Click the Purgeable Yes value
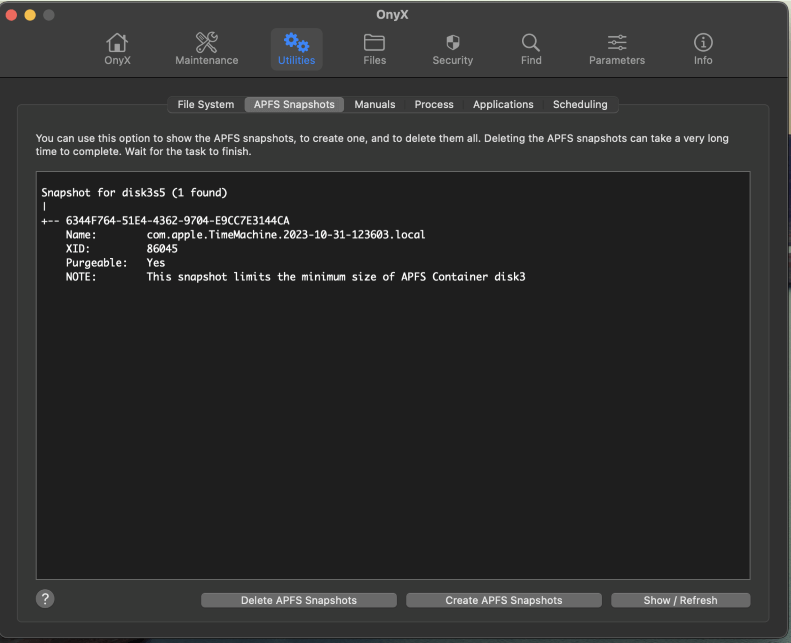The width and height of the screenshot is (791, 643). point(155,263)
